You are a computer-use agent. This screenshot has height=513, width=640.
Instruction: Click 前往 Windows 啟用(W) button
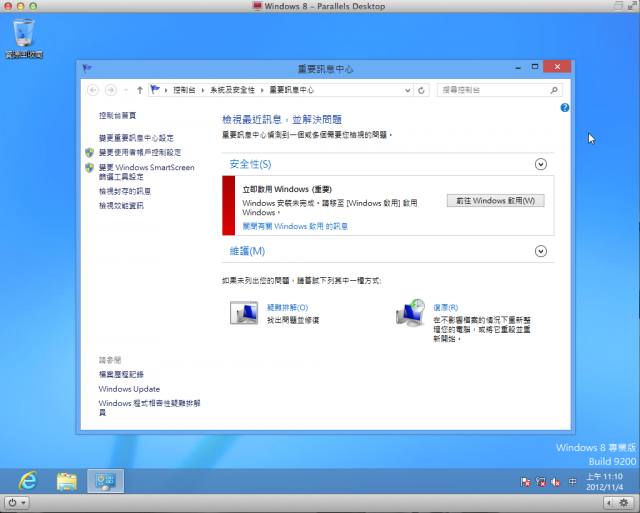[496, 200]
